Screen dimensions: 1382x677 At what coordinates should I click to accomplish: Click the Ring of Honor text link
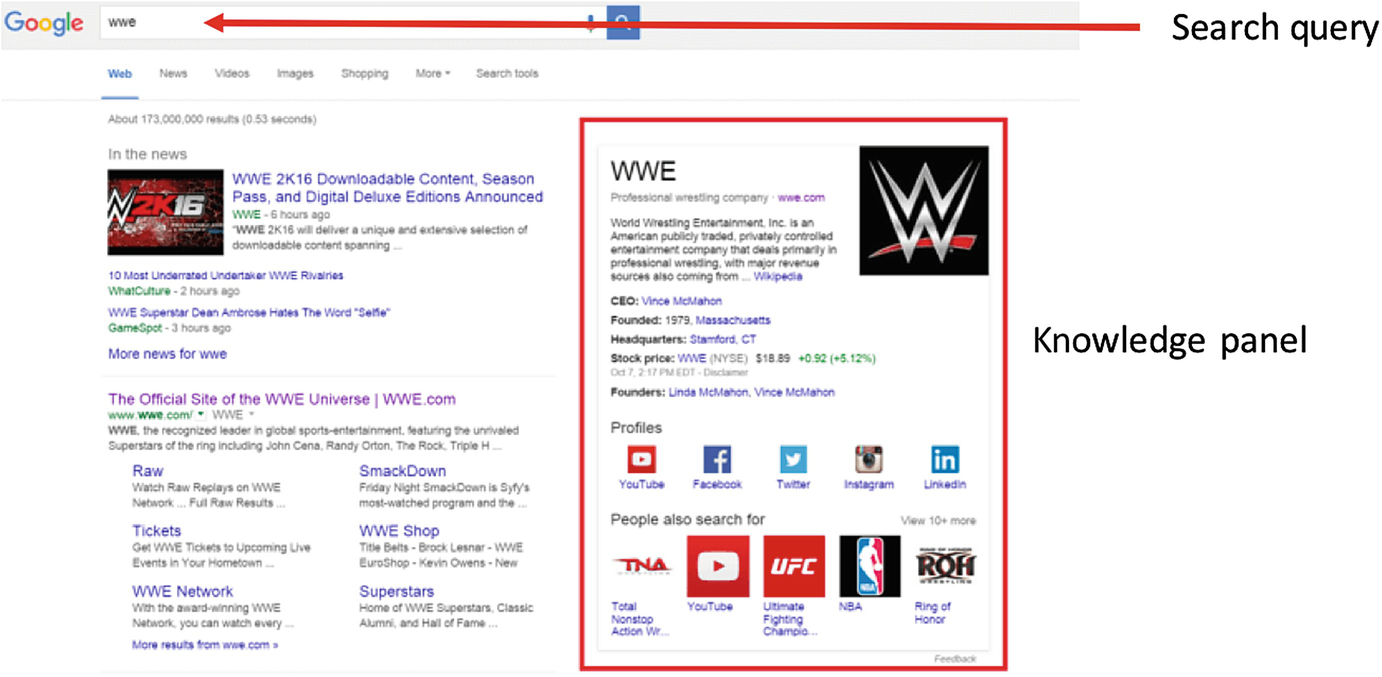(x=933, y=613)
